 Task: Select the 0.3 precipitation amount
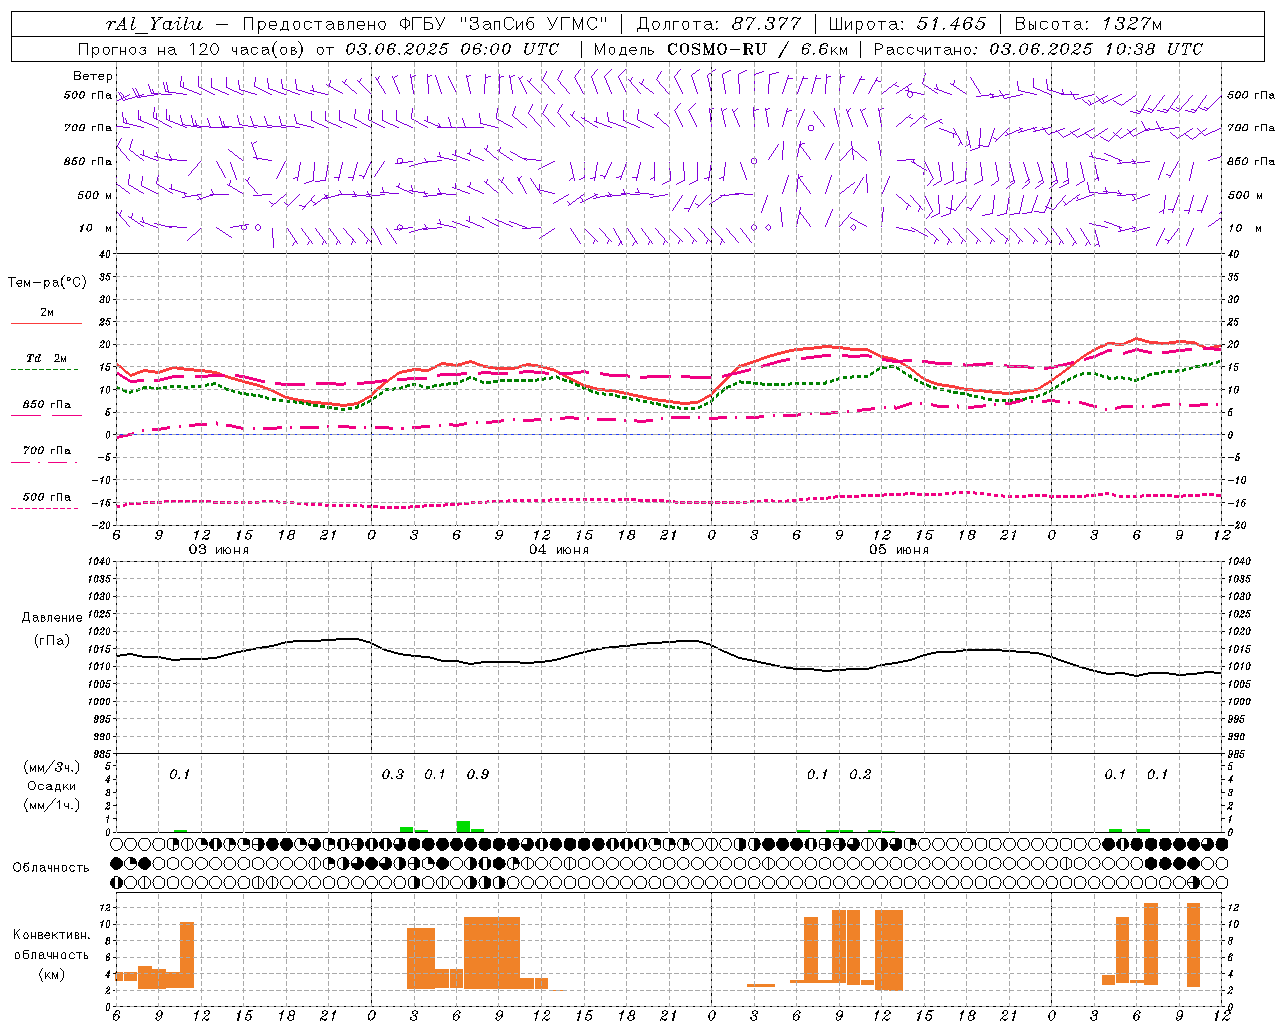(x=393, y=774)
